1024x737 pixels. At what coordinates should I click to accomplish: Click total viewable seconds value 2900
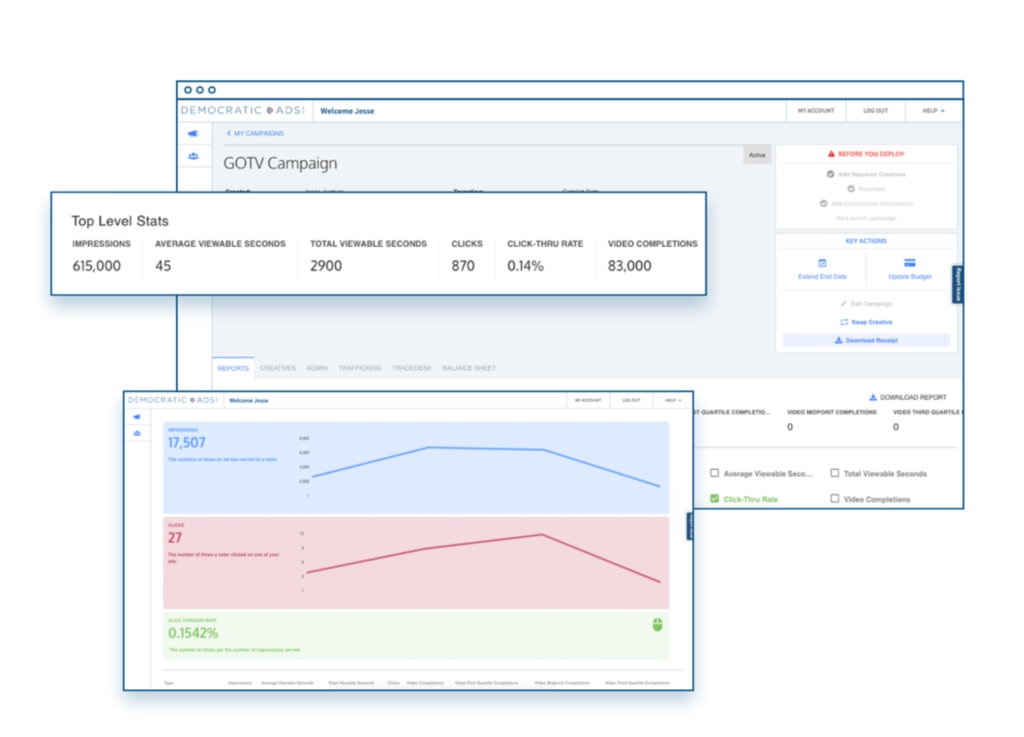[x=326, y=266]
